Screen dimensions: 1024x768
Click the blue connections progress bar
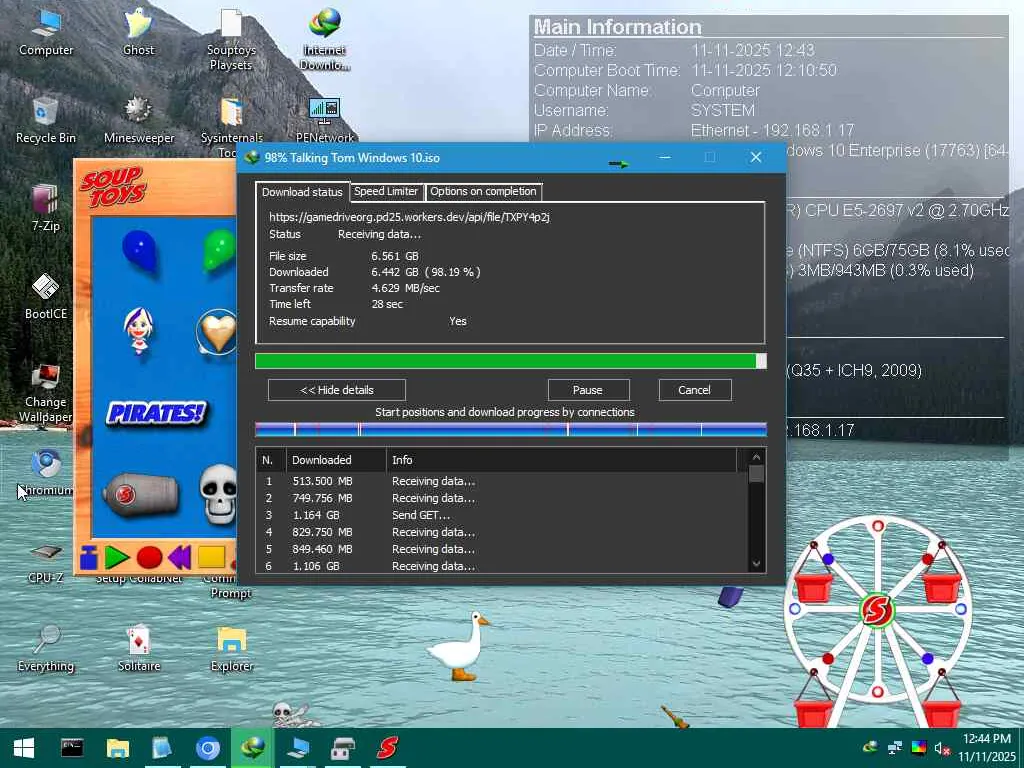click(511, 429)
